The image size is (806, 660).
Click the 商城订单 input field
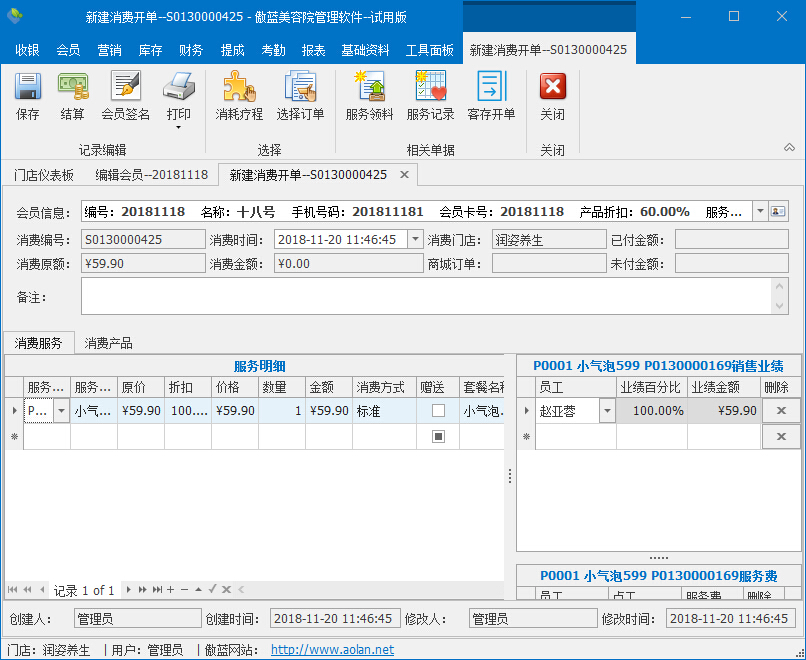tap(549, 264)
